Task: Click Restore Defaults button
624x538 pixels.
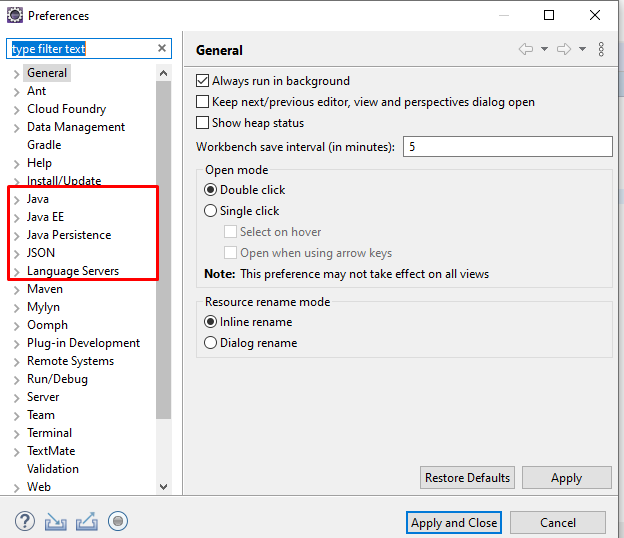Action: click(467, 478)
